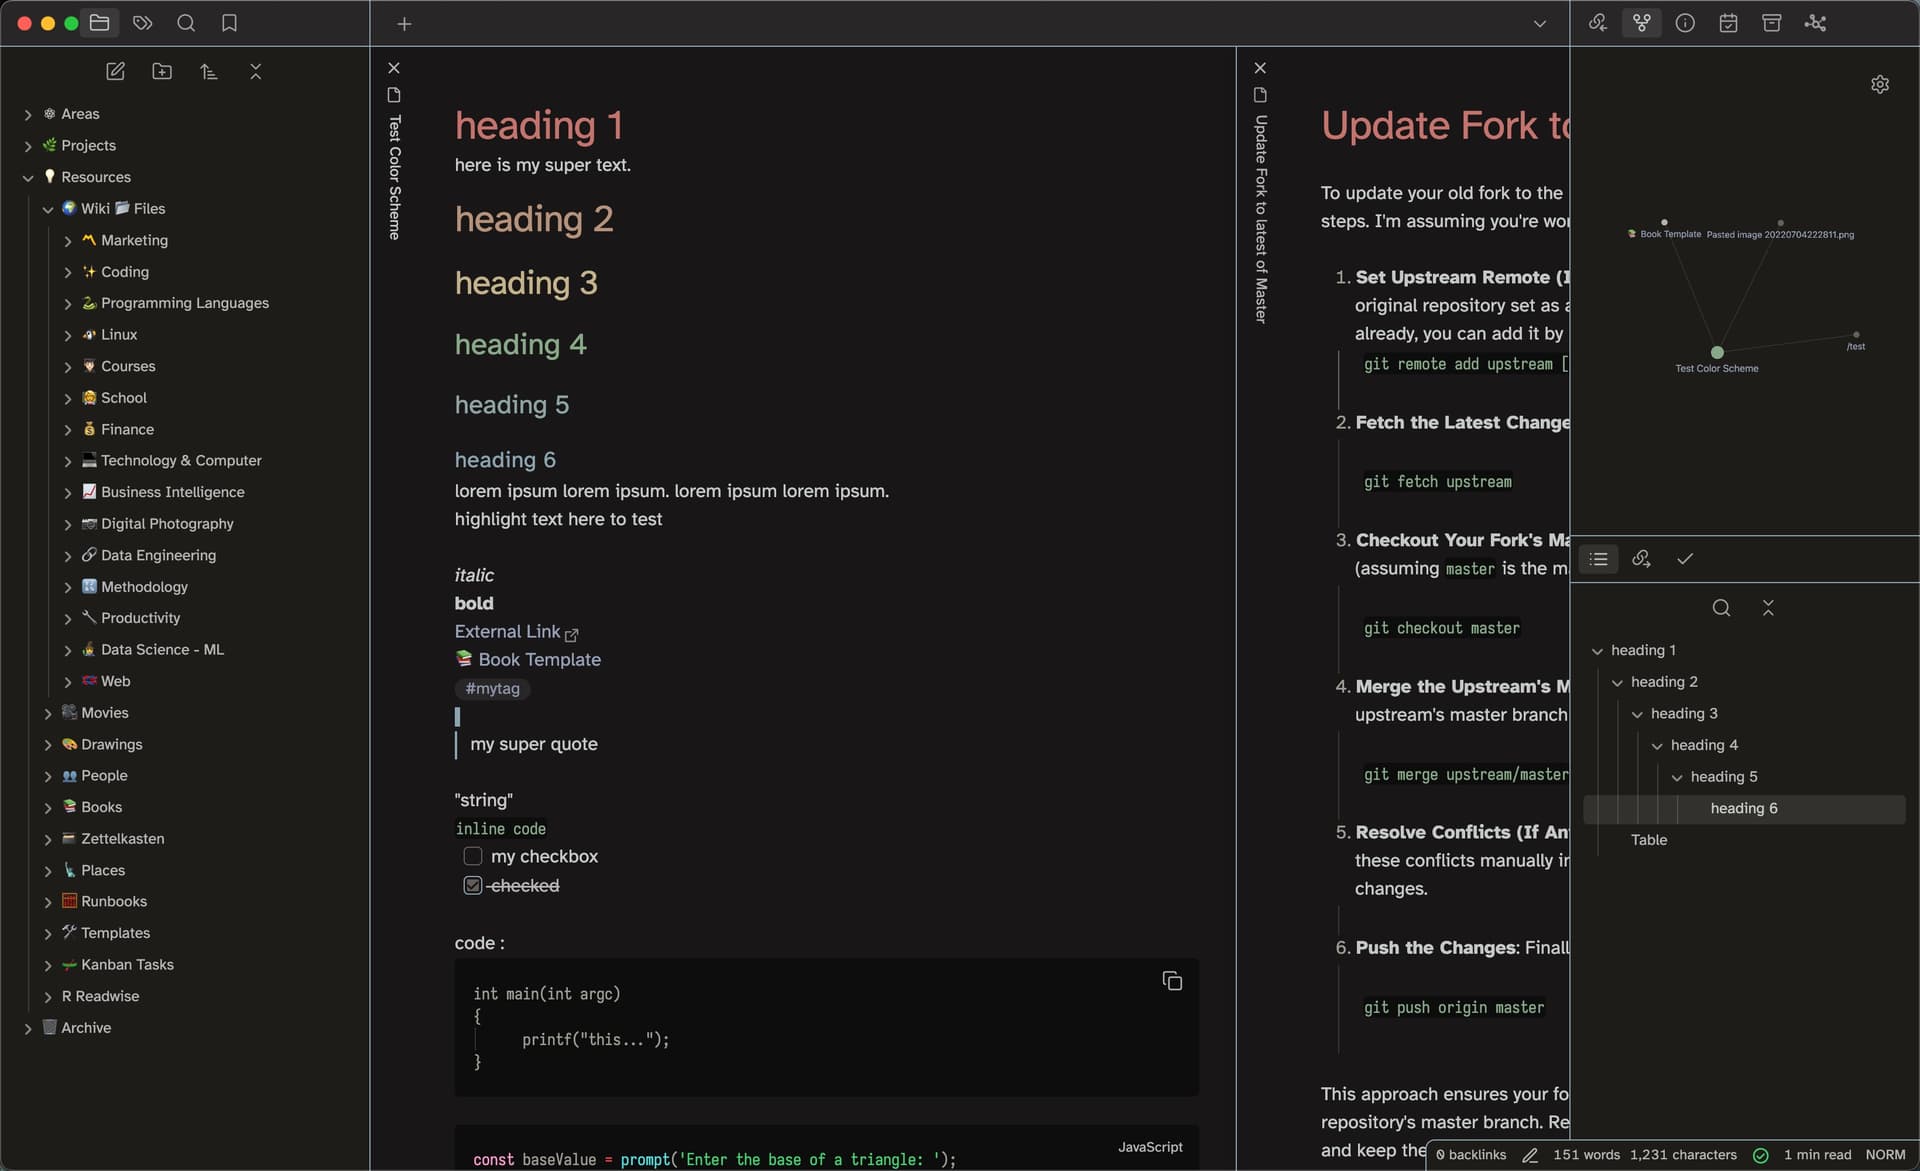Create a new note in the sidebar
Screen dimensions: 1920x1171
115,71
